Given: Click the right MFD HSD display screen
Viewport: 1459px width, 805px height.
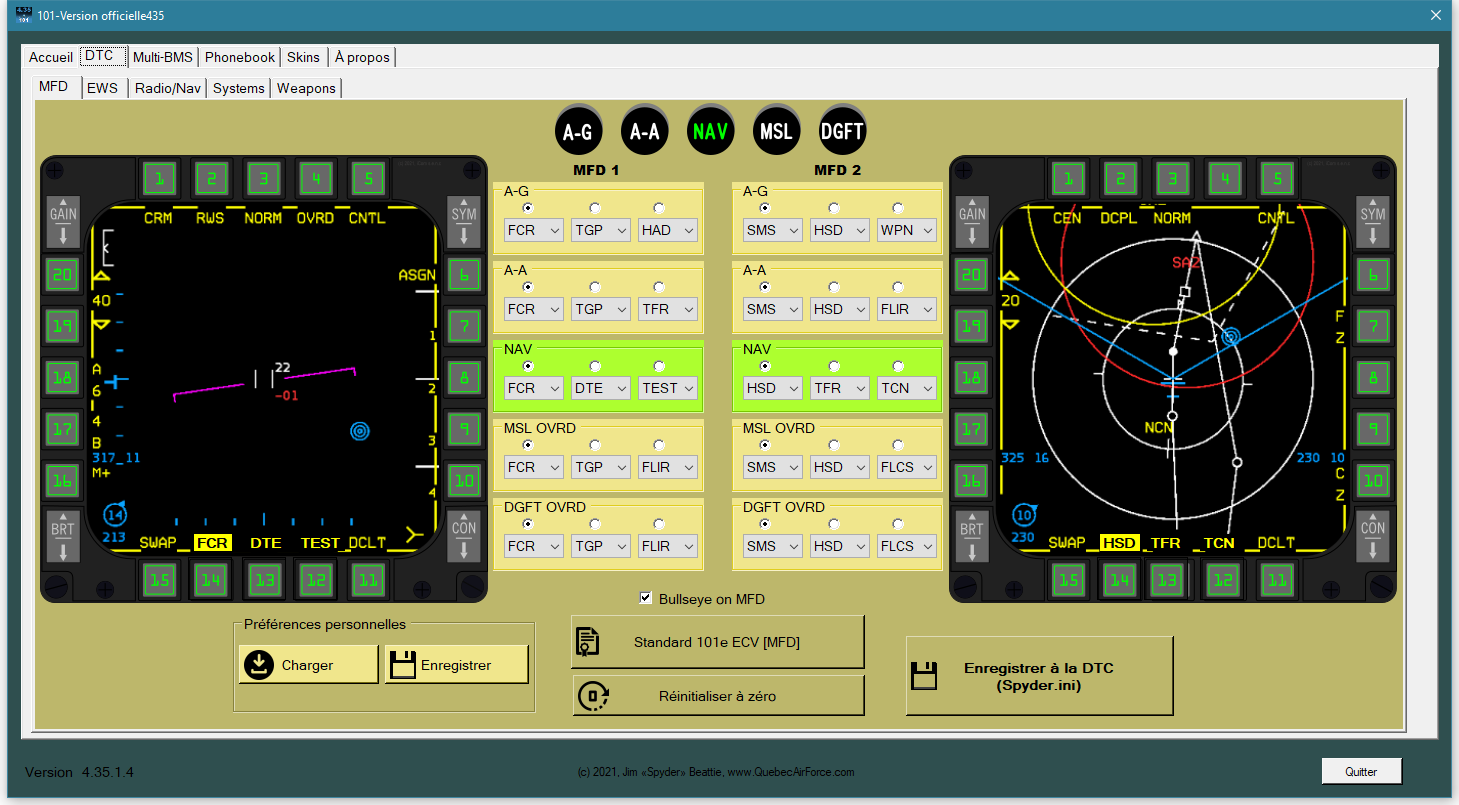Looking at the screenshot, I should coord(1173,379).
